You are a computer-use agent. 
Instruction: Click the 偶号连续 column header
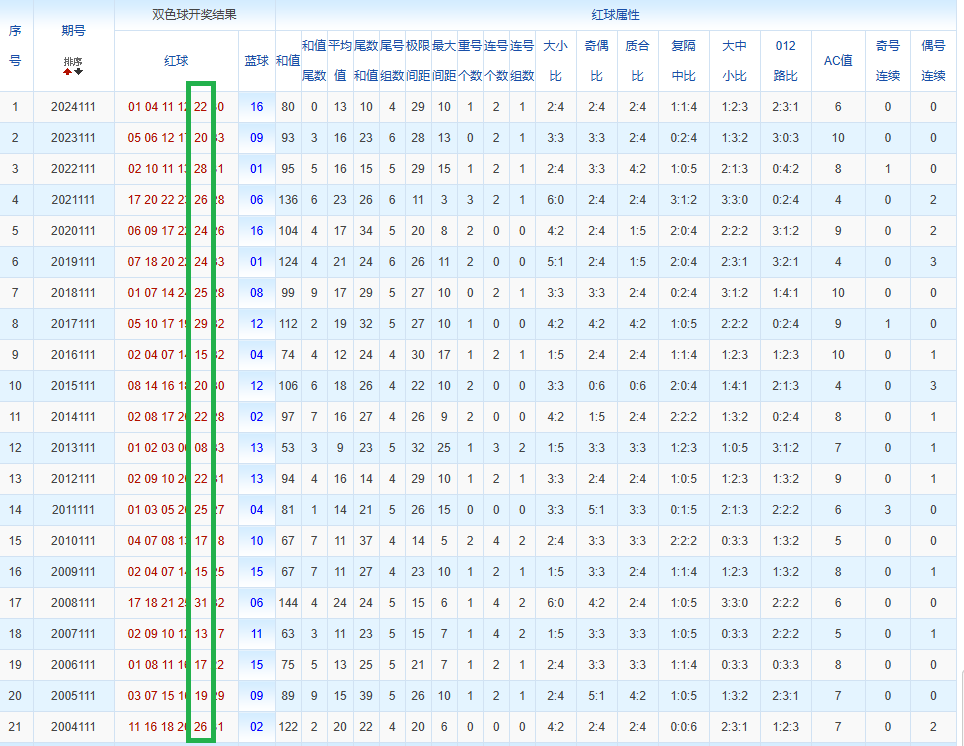933,61
